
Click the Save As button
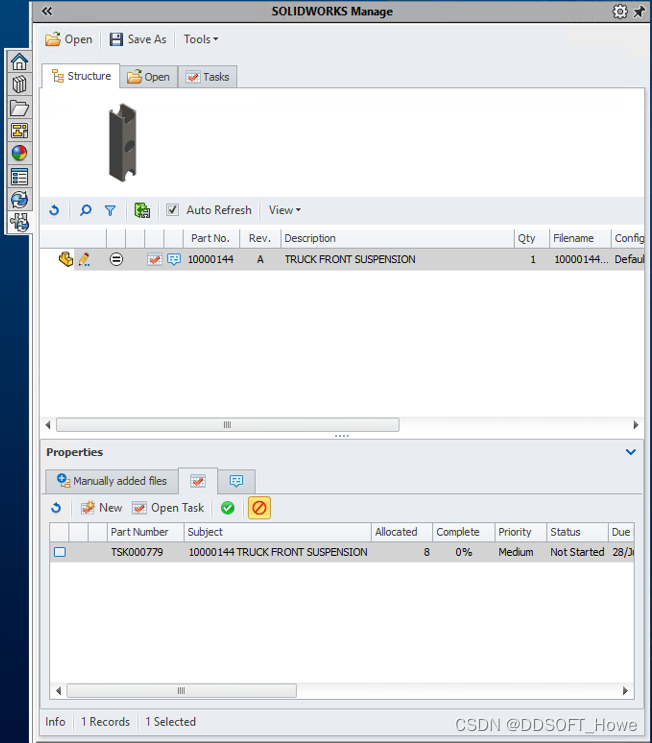click(138, 39)
